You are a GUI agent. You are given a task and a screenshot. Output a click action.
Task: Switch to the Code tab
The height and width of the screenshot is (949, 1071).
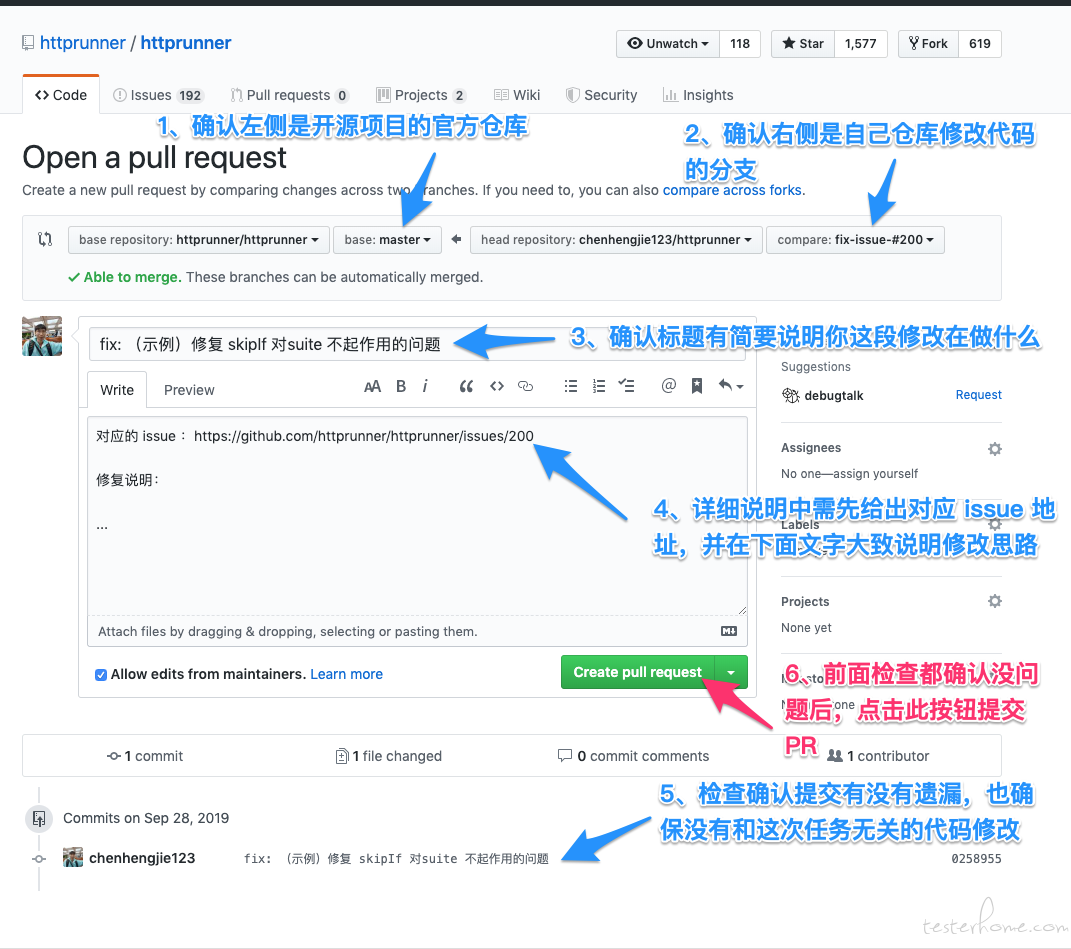pyautogui.click(x=61, y=95)
